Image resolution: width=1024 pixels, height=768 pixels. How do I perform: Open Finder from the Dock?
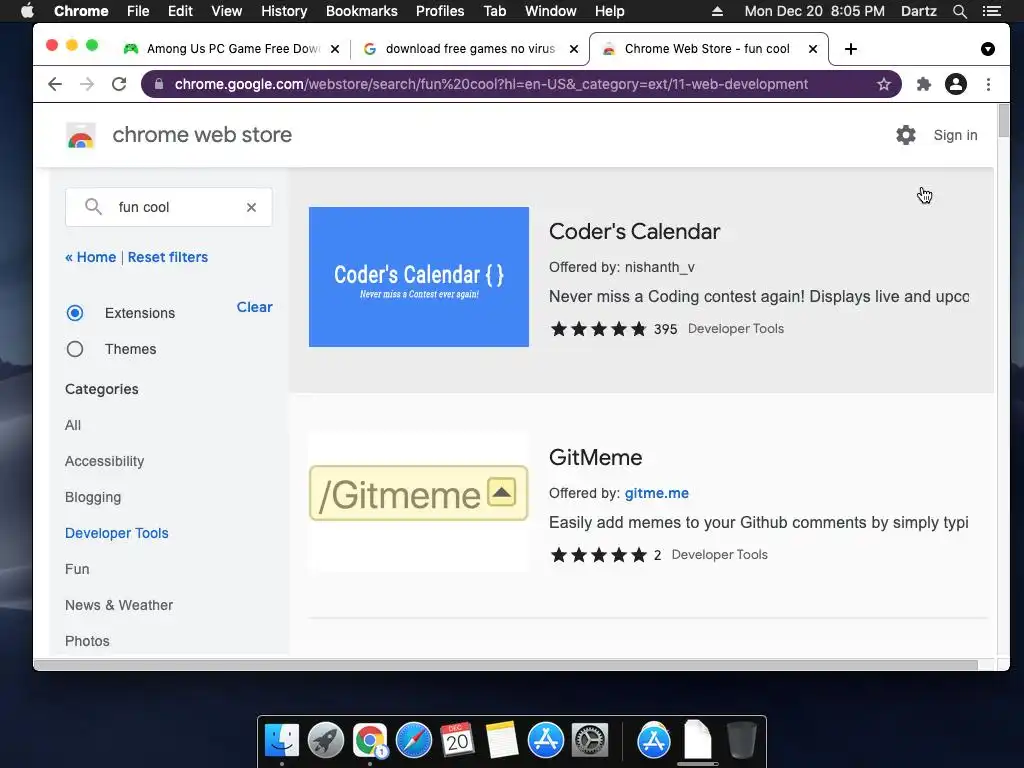click(x=281, y=741)
